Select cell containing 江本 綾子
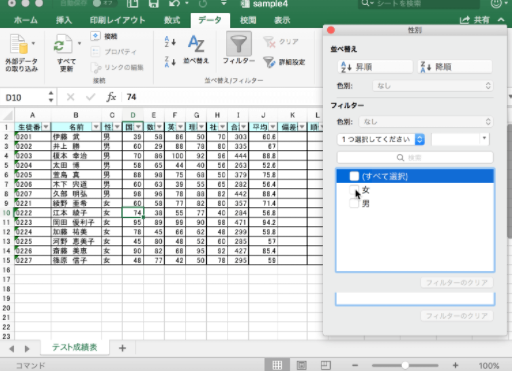Viewport: 512px width, 371px height. point(76,213)
